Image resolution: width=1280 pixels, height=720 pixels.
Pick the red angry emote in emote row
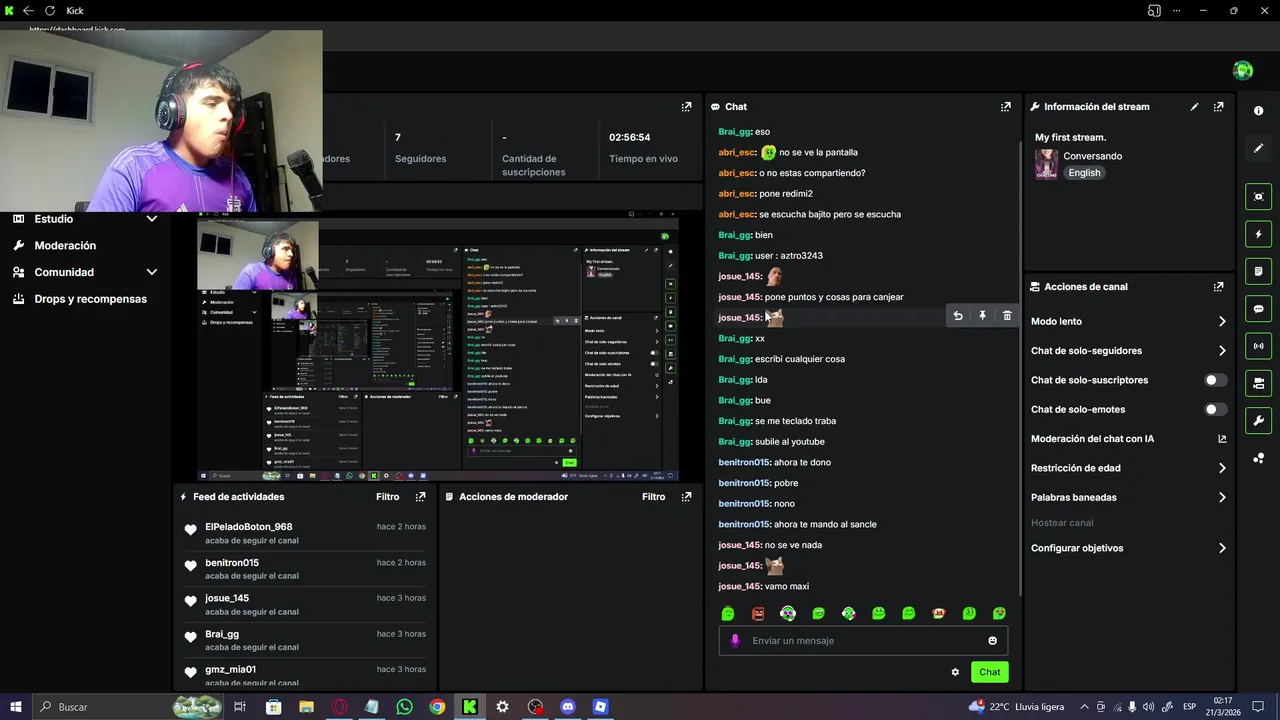[x=758, y=614]
